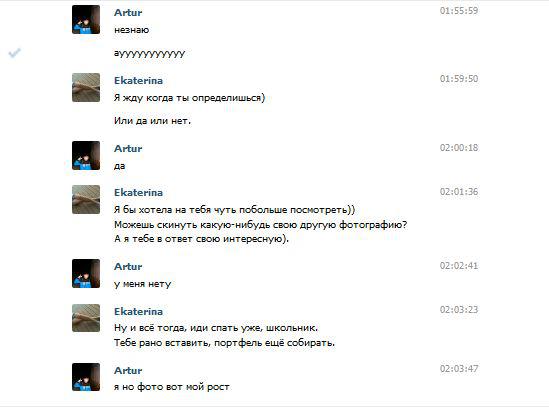Click the 02:01:36 timestamp

459,192
